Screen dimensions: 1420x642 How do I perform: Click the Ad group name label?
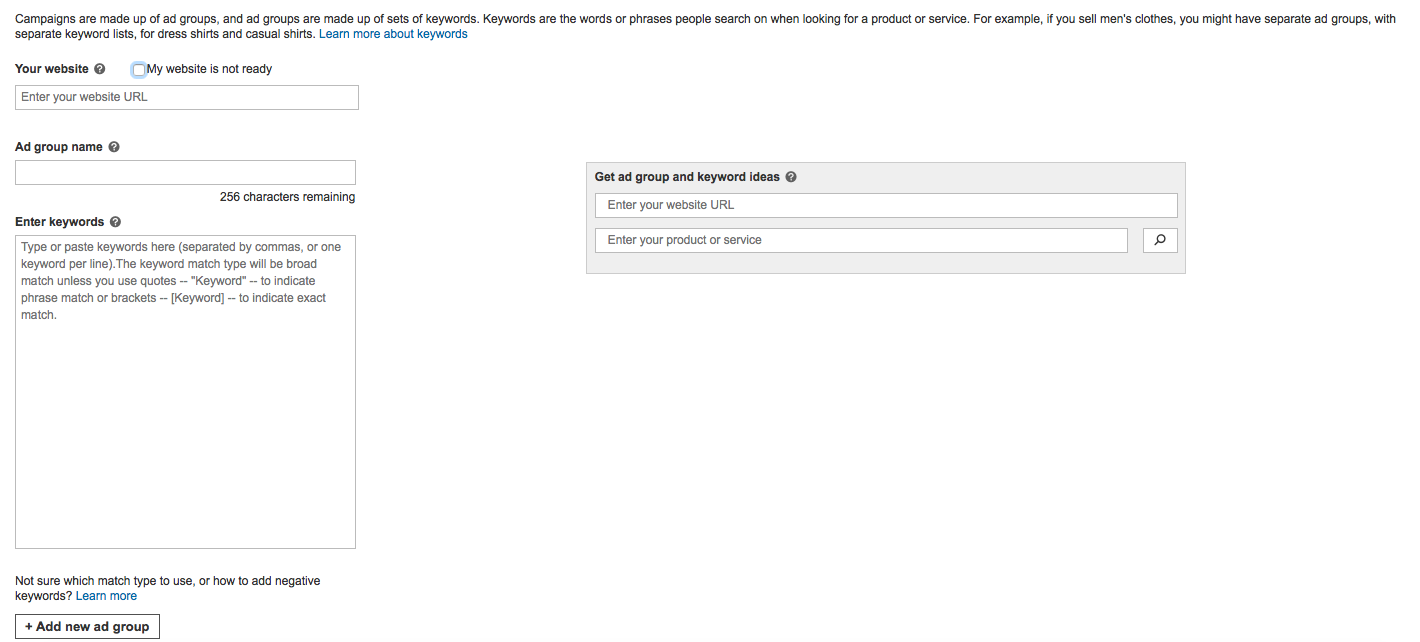coord(59,147)
